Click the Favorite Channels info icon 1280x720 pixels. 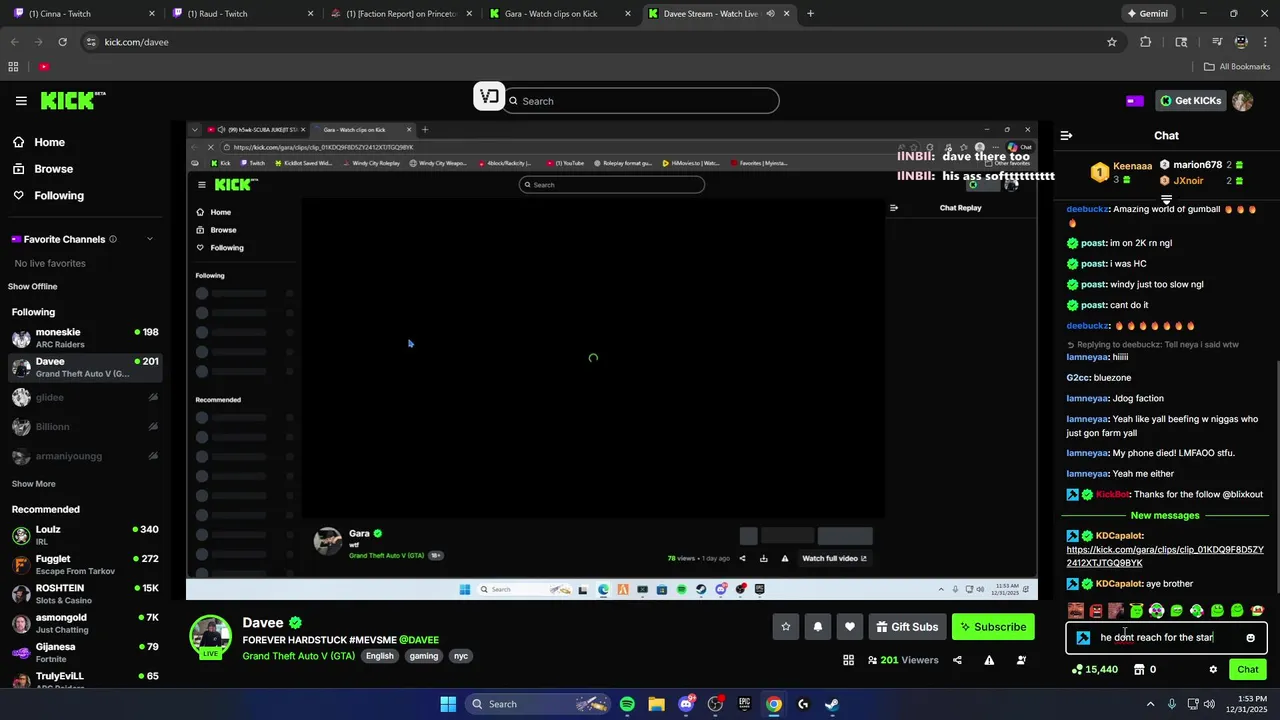(113, 239)
